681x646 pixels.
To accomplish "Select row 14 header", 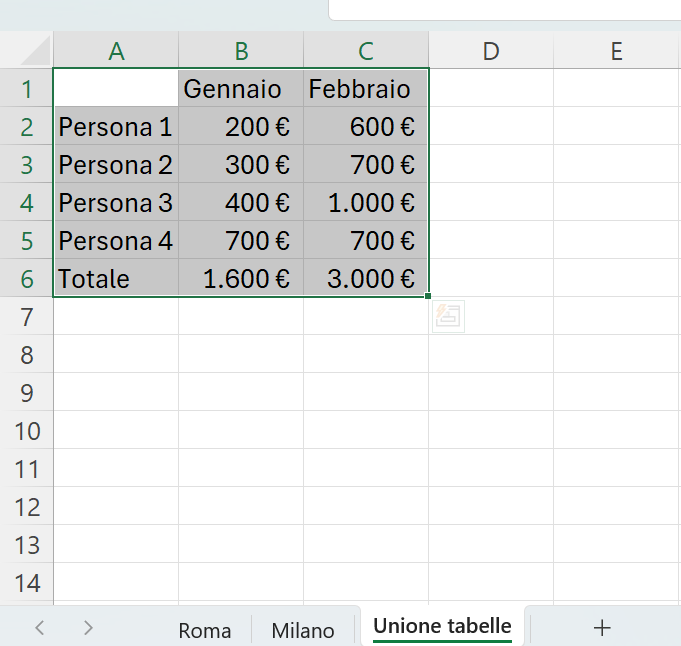I will [x=26, y=583].
